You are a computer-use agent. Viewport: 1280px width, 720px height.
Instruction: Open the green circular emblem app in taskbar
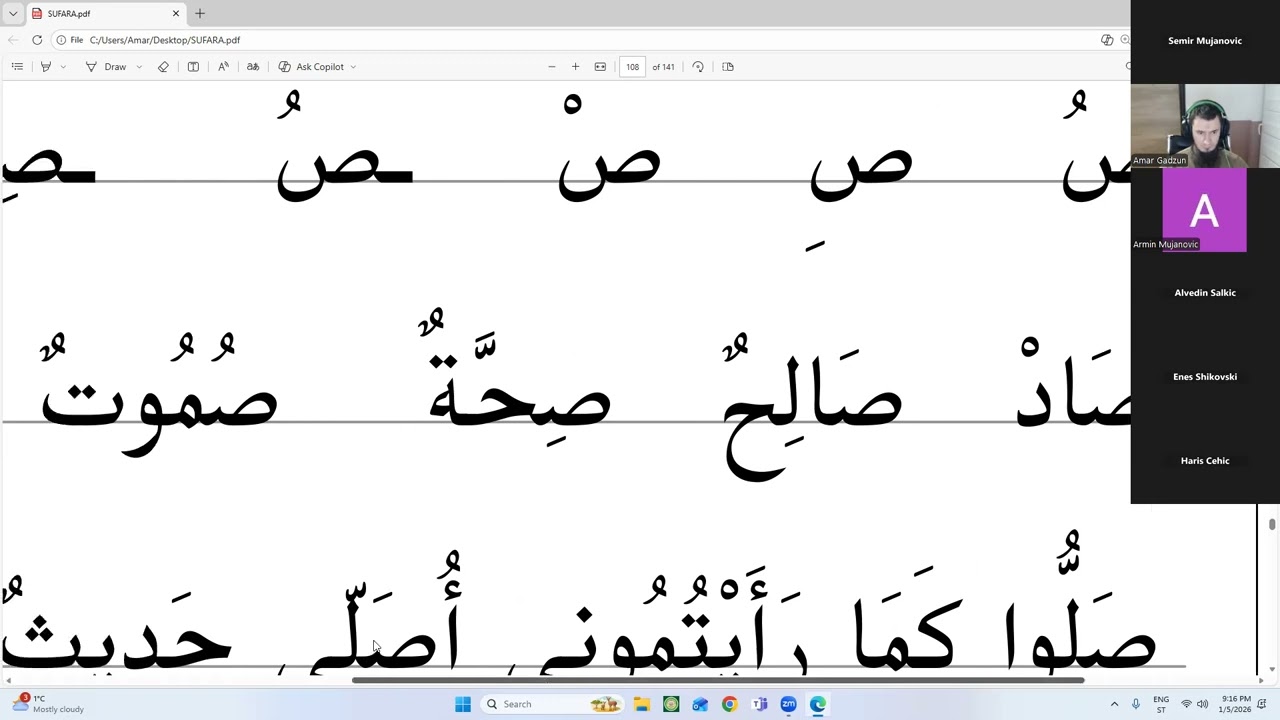(671, 704)
